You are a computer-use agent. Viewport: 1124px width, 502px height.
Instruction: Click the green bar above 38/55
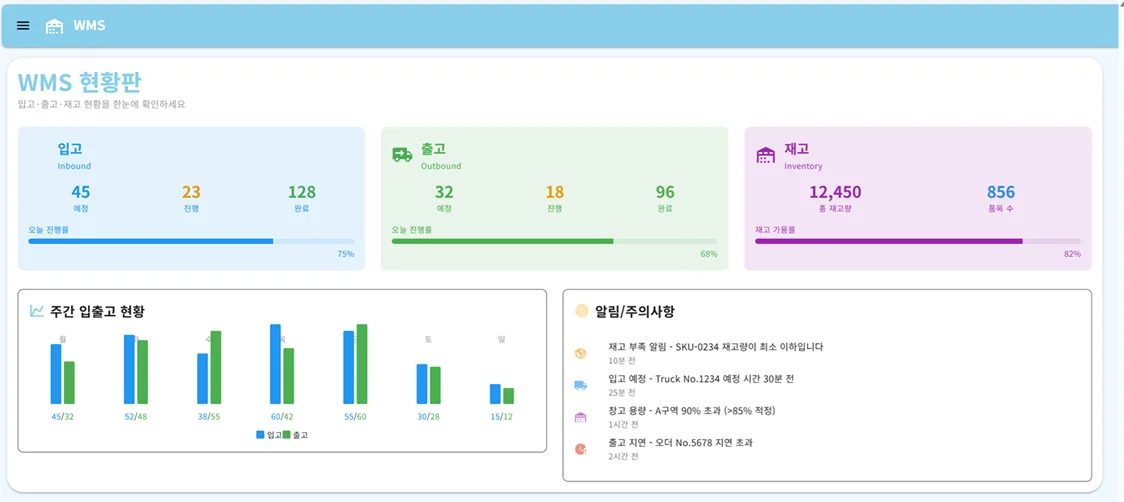pos(216,367)
